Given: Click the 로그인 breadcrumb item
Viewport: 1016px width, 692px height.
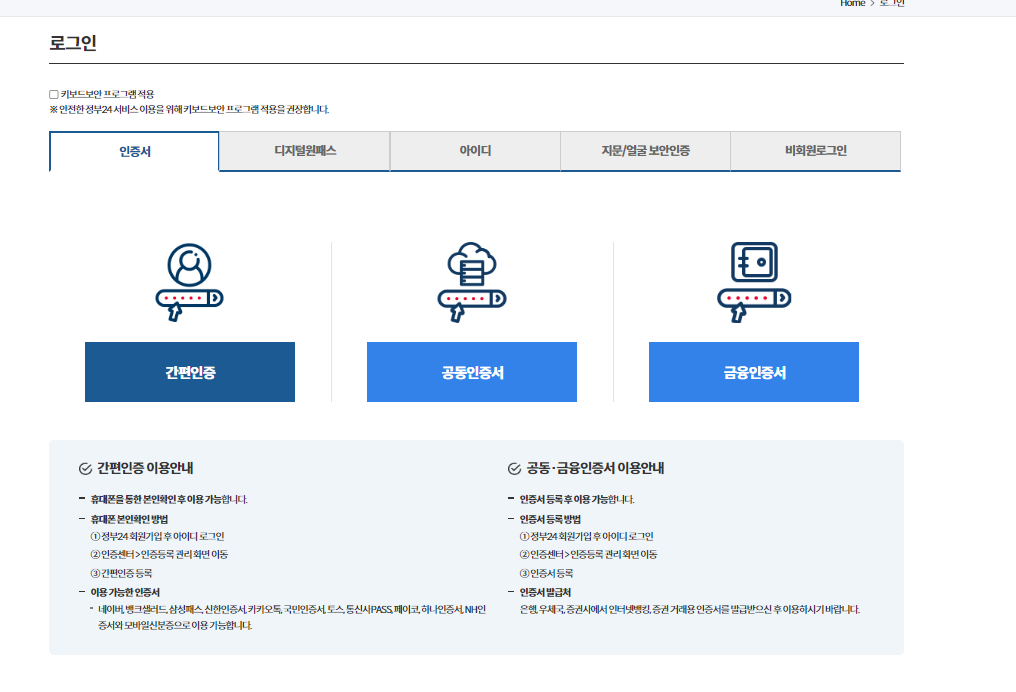Looking at the screenshot, I should click(892, 3).
